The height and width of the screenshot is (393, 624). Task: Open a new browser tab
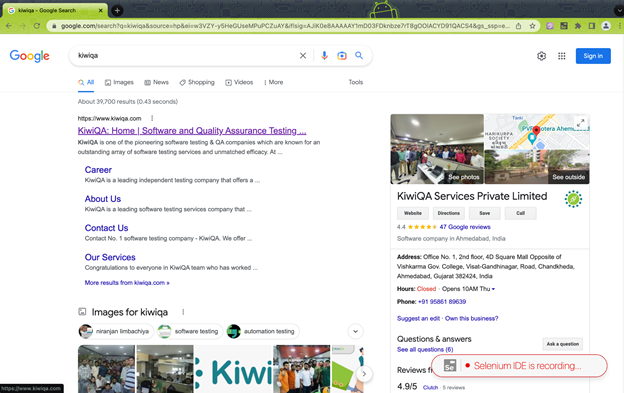[117, 10]
